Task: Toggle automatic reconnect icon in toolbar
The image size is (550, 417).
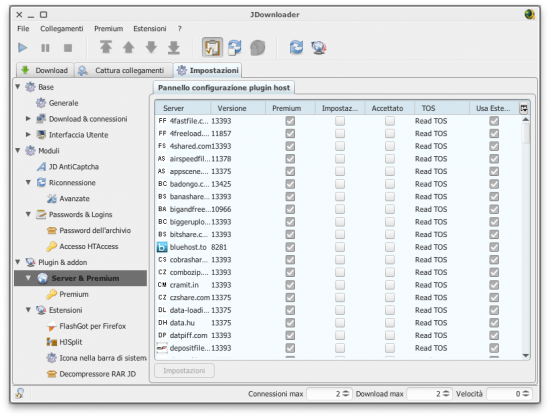Action: [235, 47]
